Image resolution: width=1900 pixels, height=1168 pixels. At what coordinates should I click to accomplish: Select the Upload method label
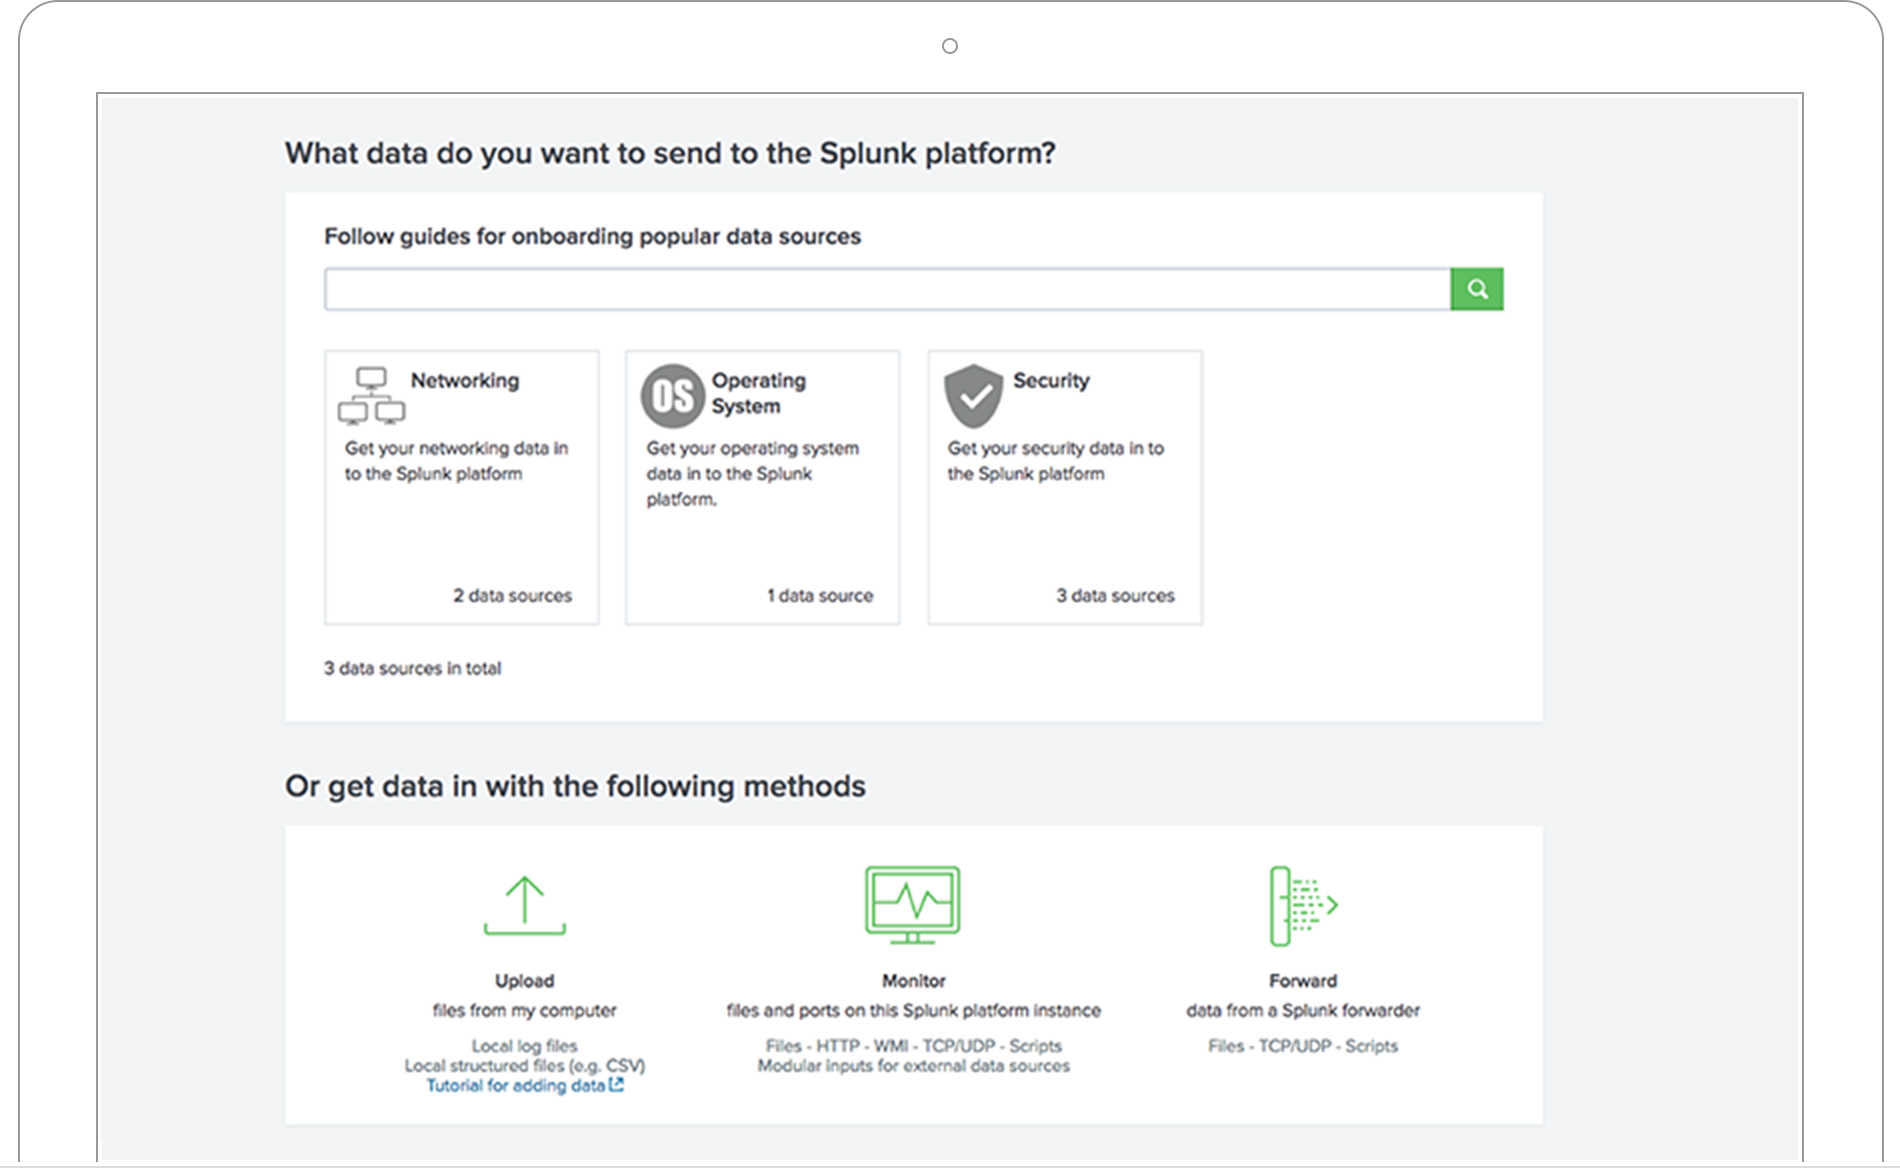(x=524, y=981)
